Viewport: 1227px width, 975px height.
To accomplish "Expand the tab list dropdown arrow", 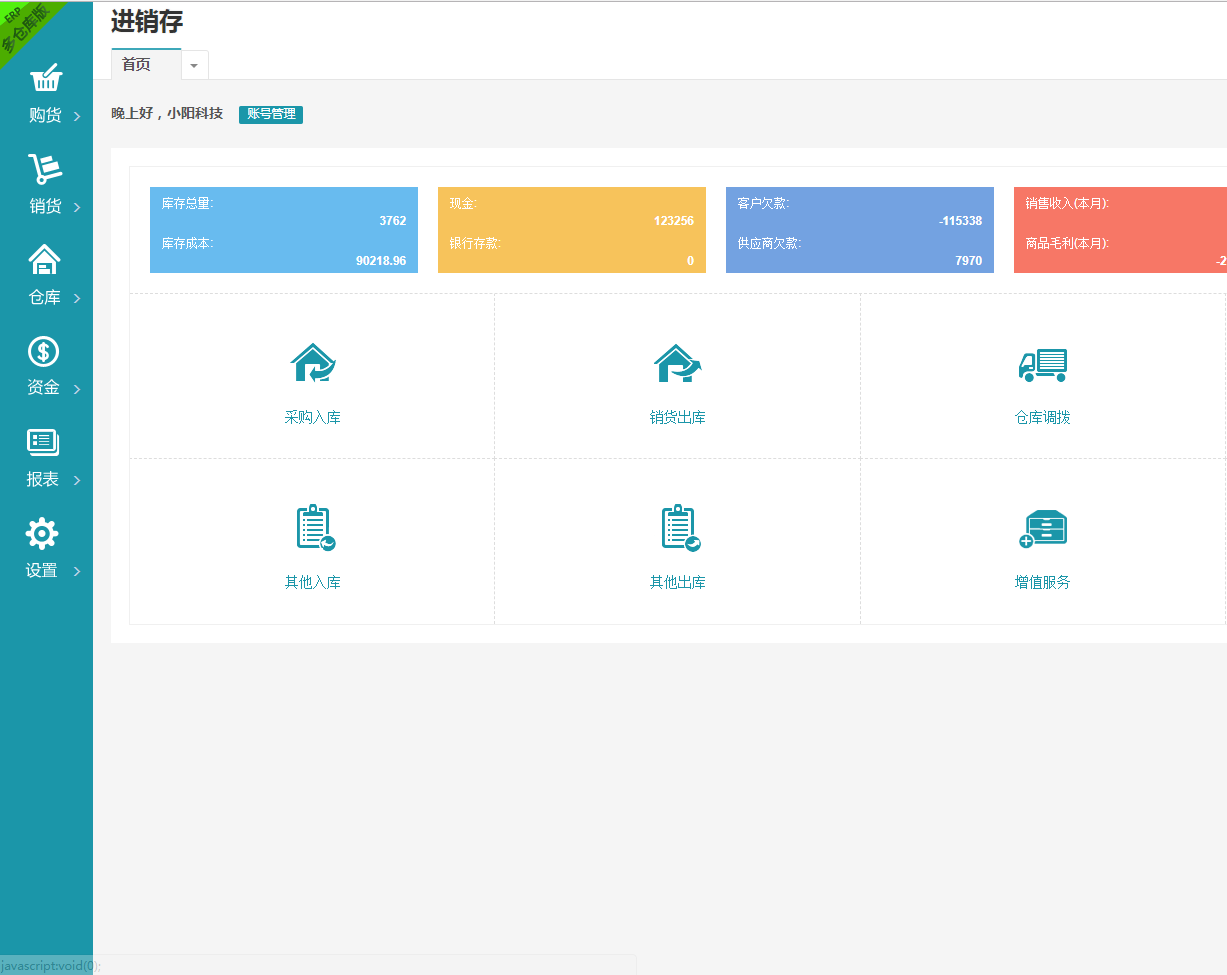I will coord(194,65).
